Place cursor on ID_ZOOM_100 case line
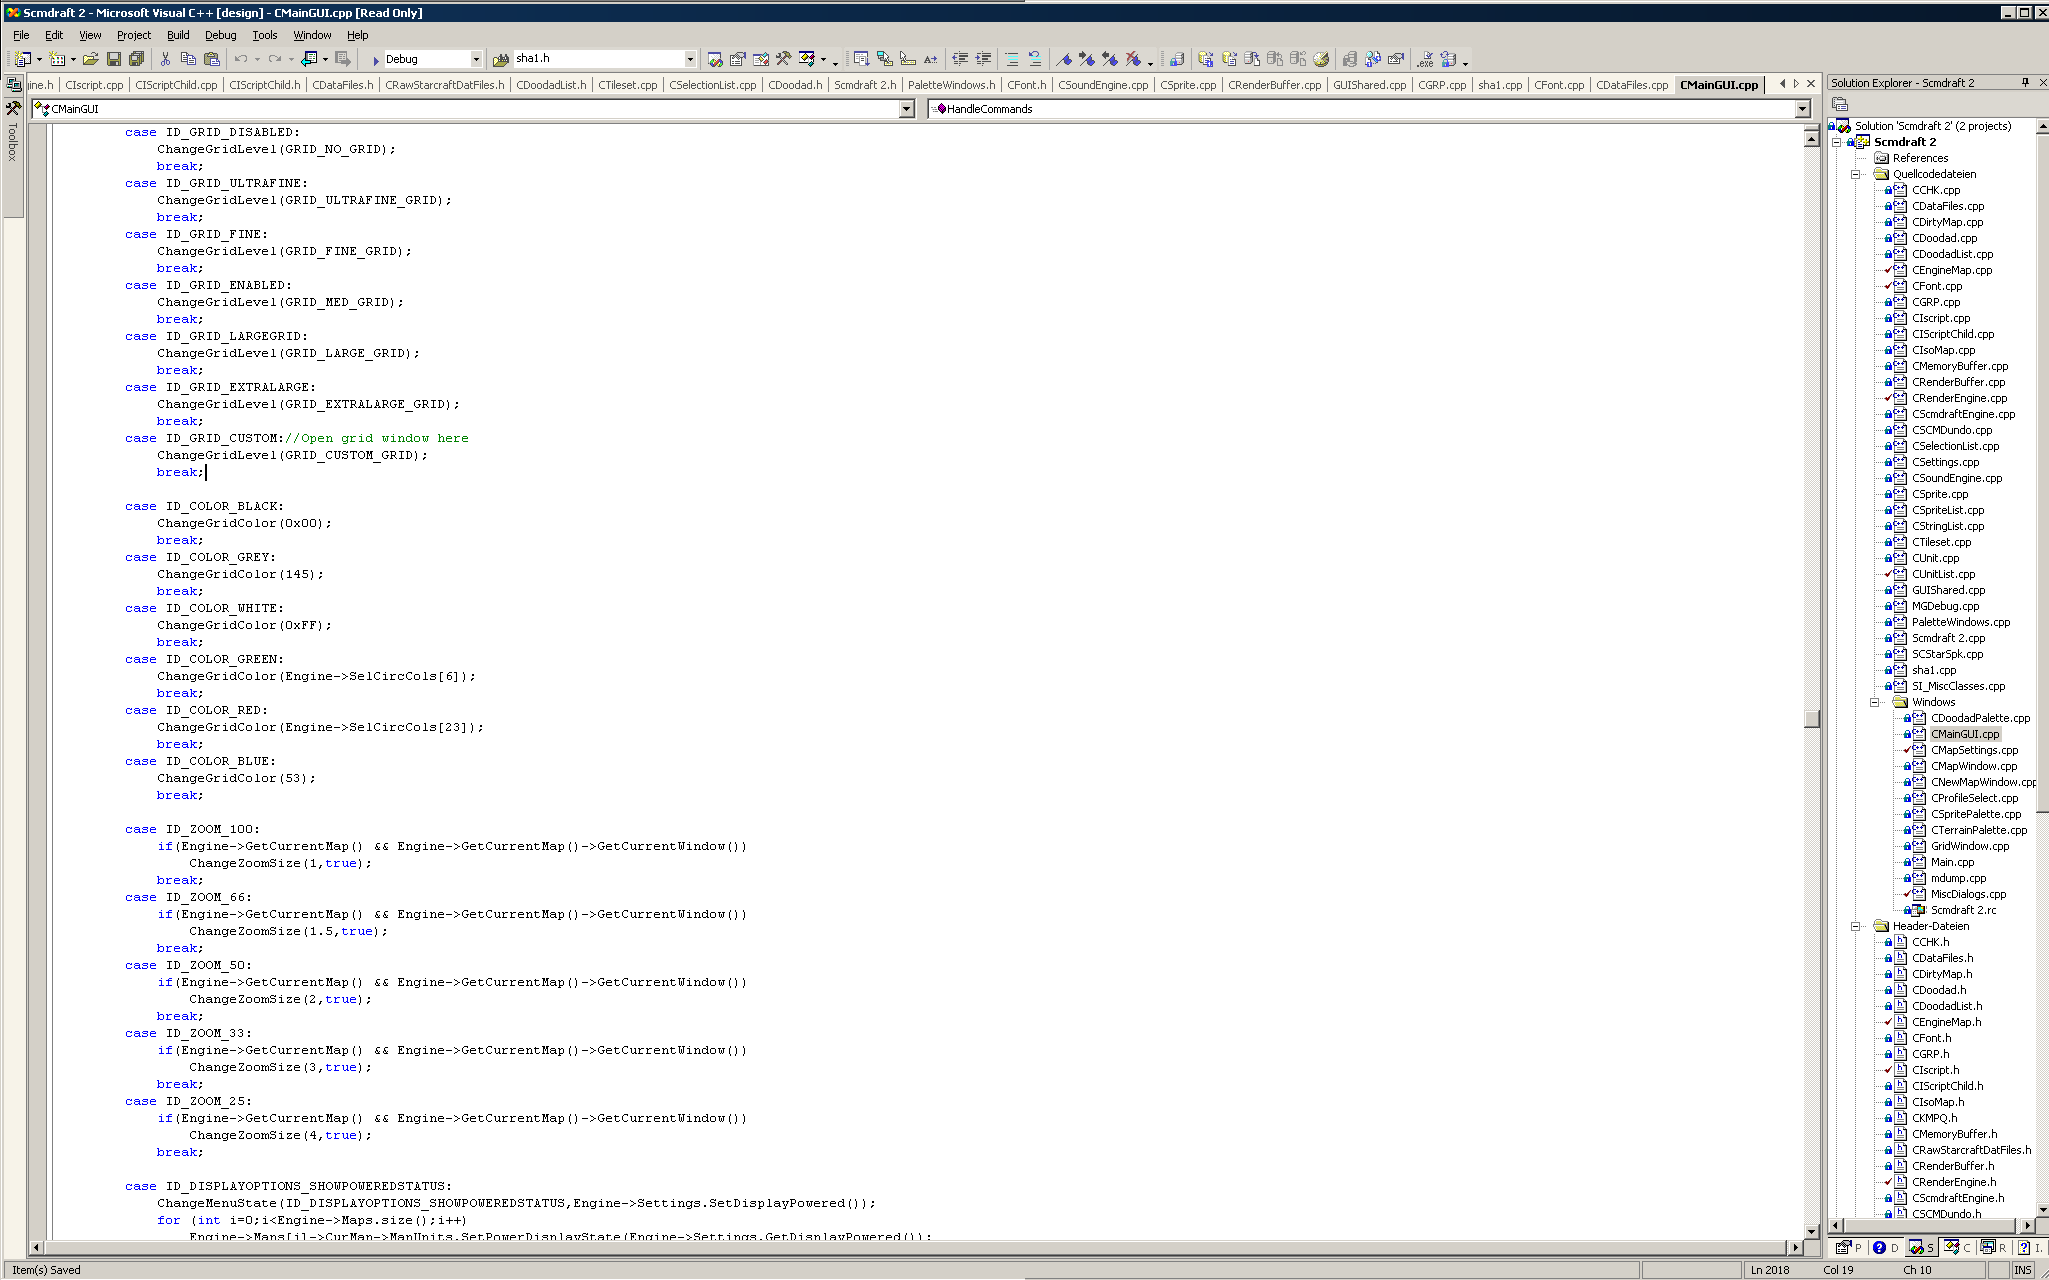This screenshot has height=1280, width=2049. tap(192, 829)
